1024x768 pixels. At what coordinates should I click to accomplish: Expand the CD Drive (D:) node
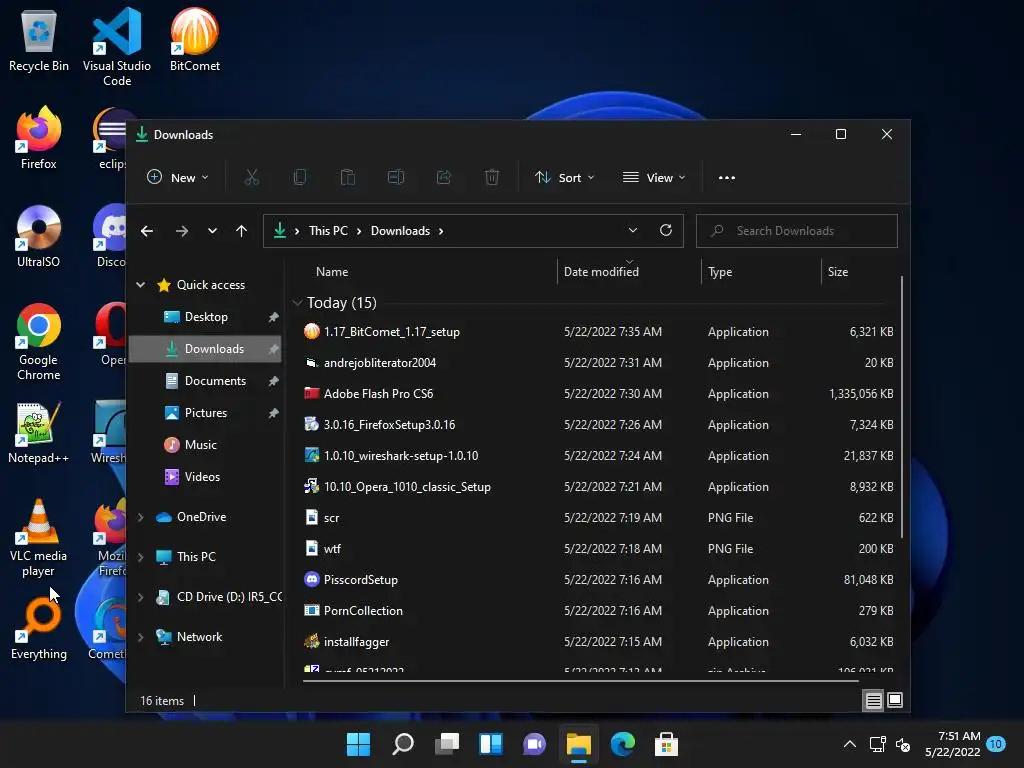pyautogui.click(x=140, y=597)
